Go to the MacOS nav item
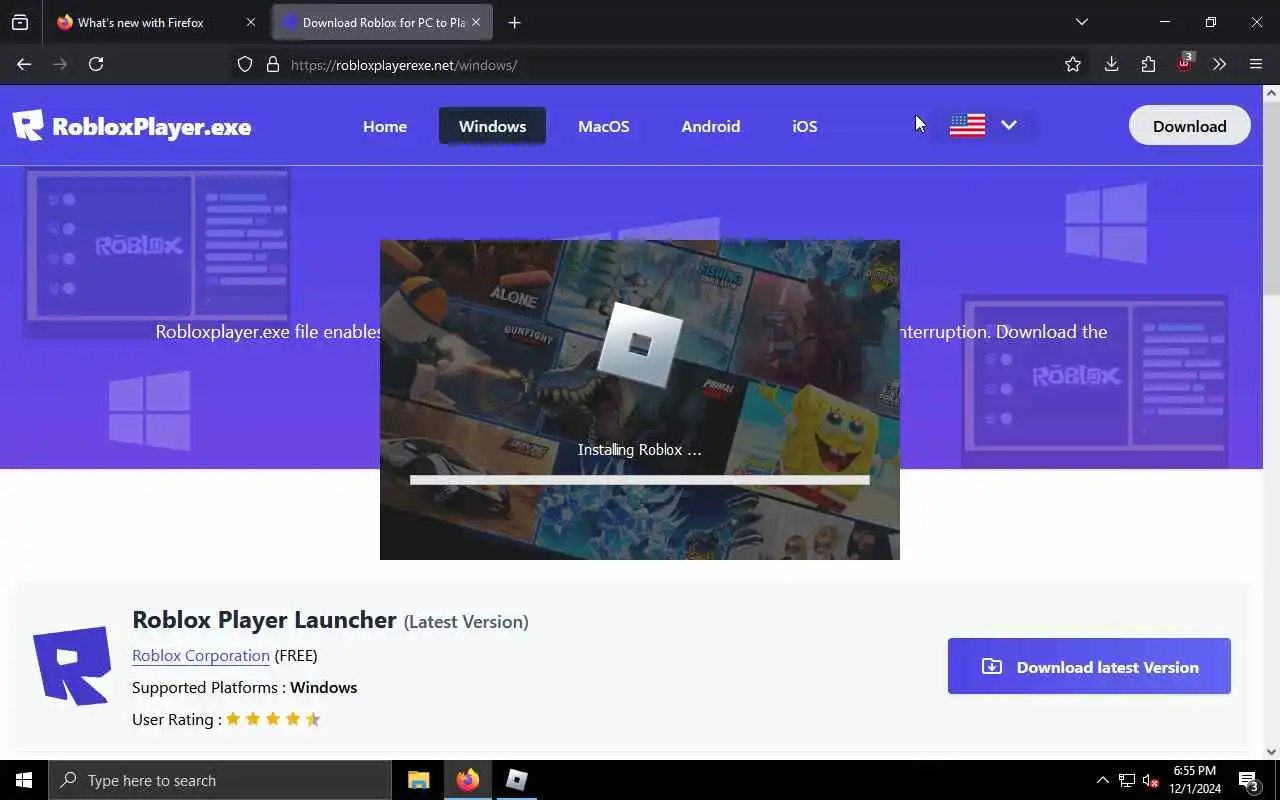 pos(604,126)
